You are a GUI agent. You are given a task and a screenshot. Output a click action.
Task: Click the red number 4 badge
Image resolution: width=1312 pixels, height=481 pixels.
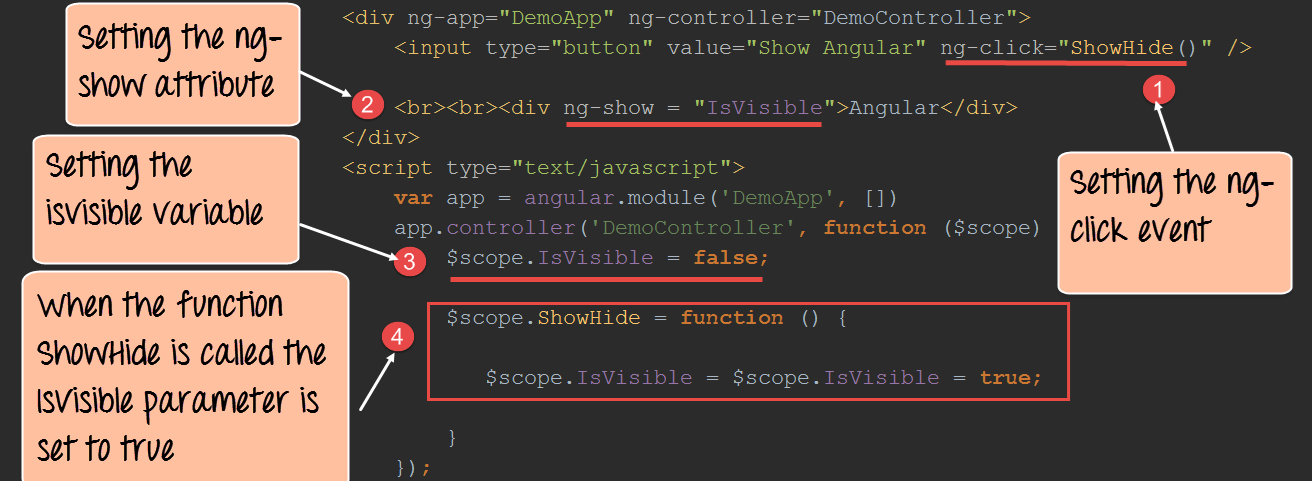[x=398, y=338]
